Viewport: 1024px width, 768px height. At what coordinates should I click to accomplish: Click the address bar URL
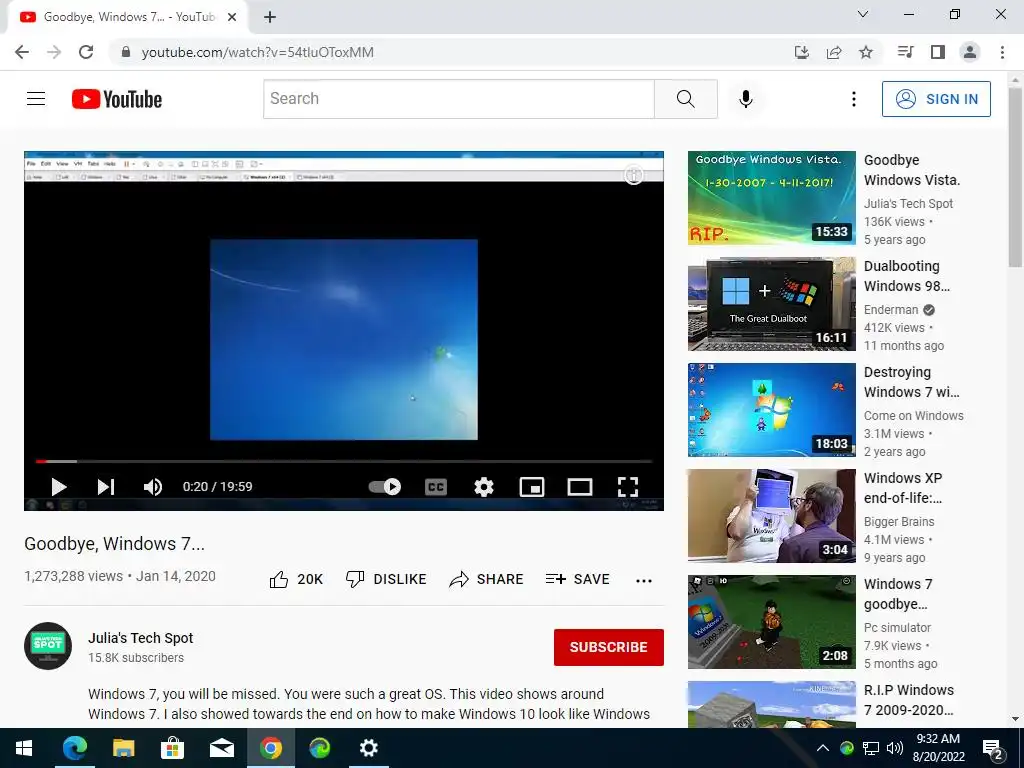tap(257, 52)
